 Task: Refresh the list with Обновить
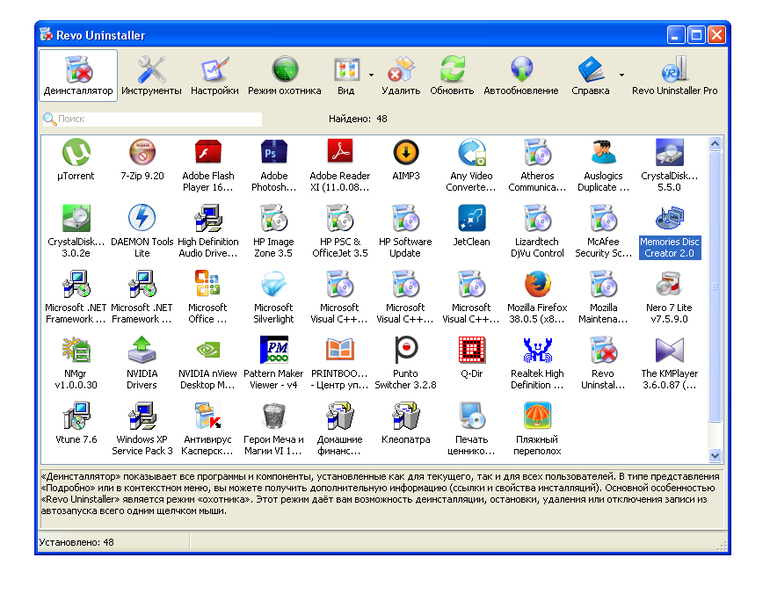[x=452, y=76]
